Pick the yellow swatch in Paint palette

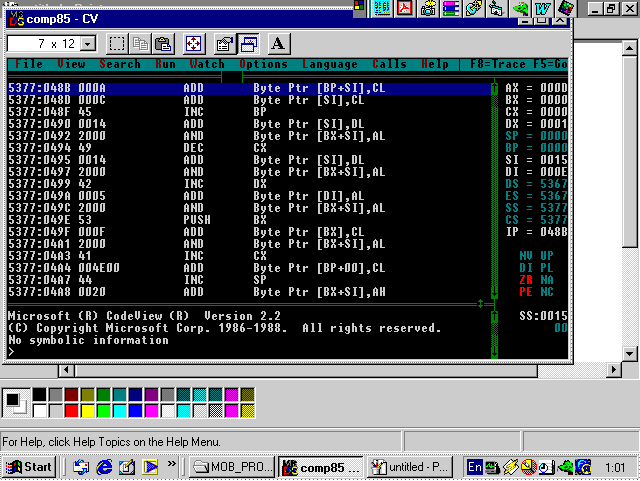[87, 411]
